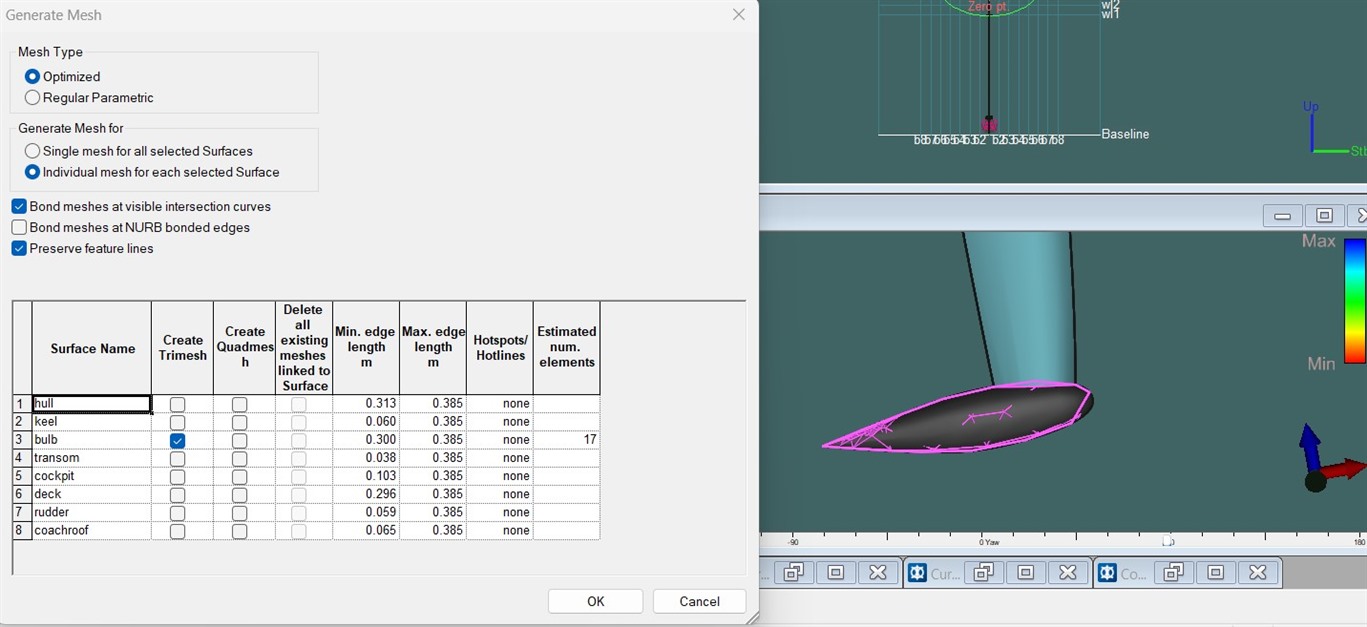
Task: Enable Create Quadmesh for keel
Action: coord(239,422)
